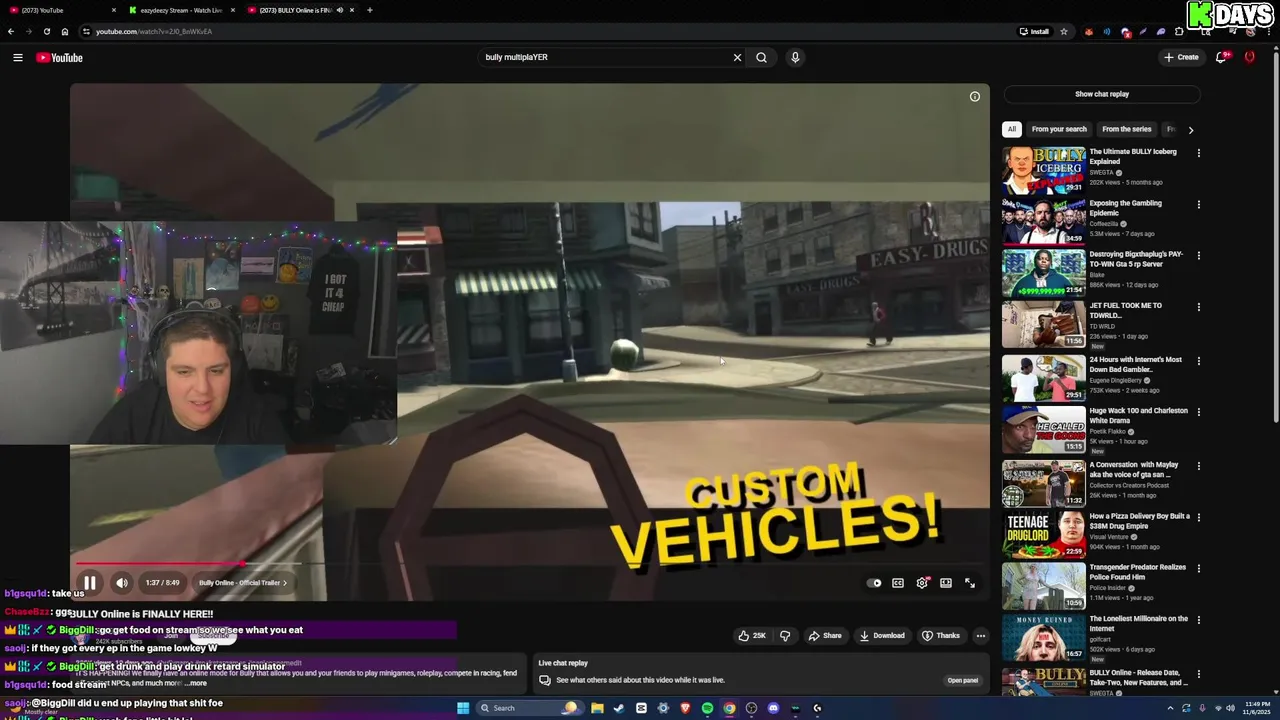Open browser extensions puzzle icon
Viewport: 1280px width, 720px height.
click(x=1180, y=31)
